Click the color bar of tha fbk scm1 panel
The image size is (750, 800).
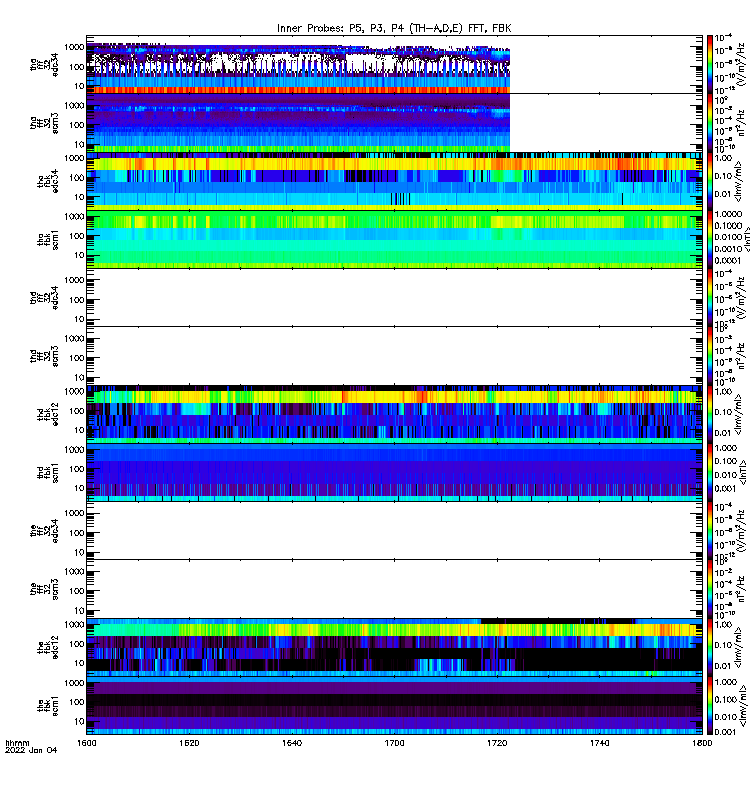click(x=710, y=239)
